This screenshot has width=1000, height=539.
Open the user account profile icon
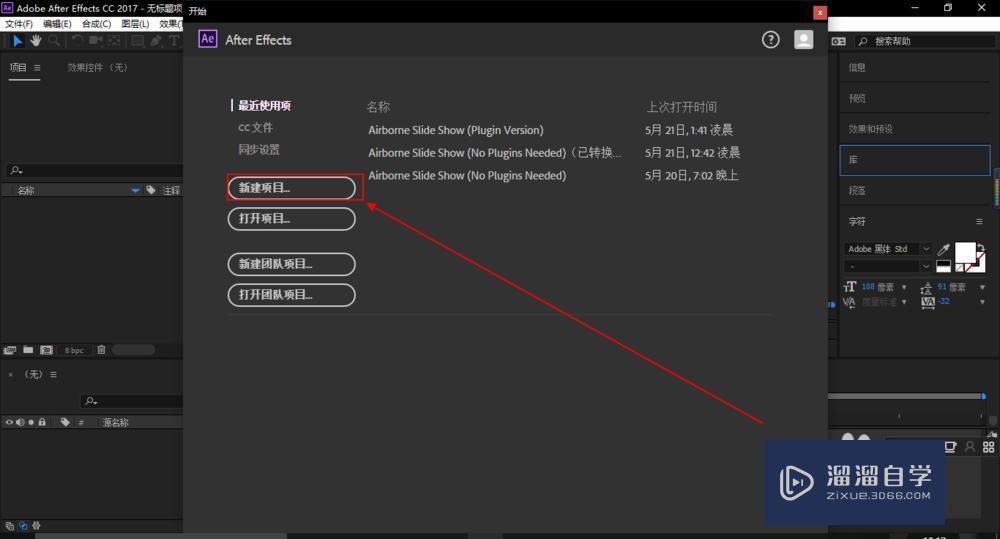(x=804, y=40)
